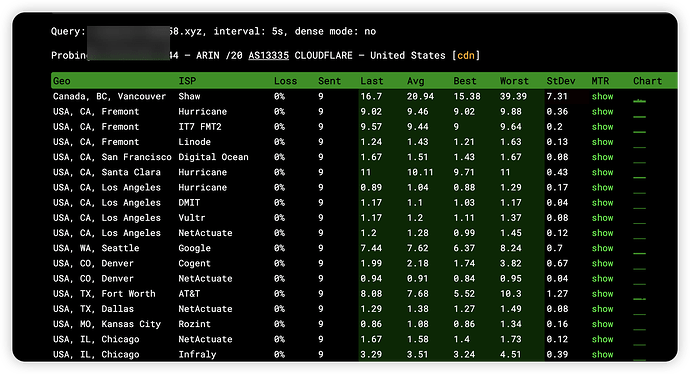Click the Cogent ISP cell
690x374 pixels.
click(x=195, y=263)
